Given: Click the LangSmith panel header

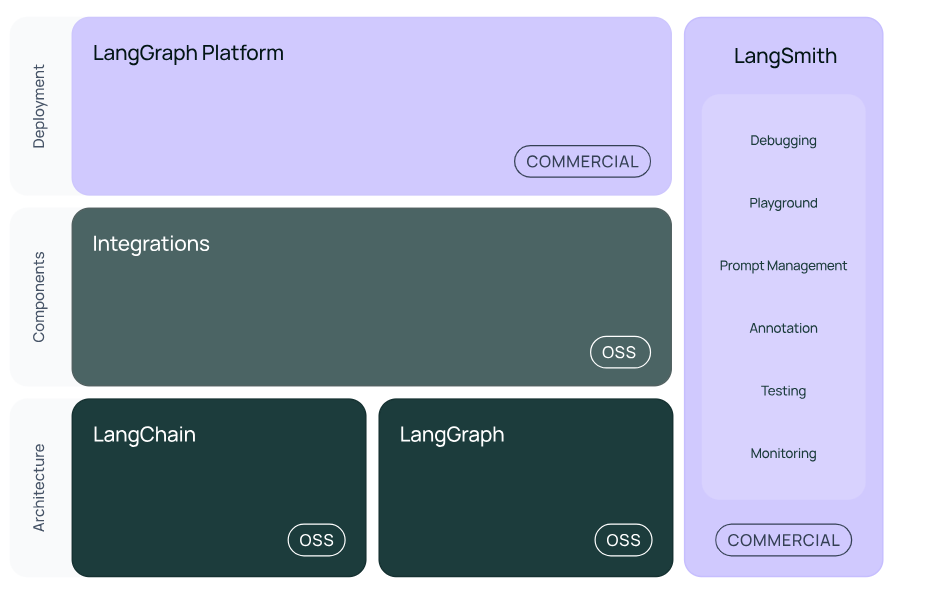Looking at the screenshot, I should pyautogui.click(x=784, y=56).
